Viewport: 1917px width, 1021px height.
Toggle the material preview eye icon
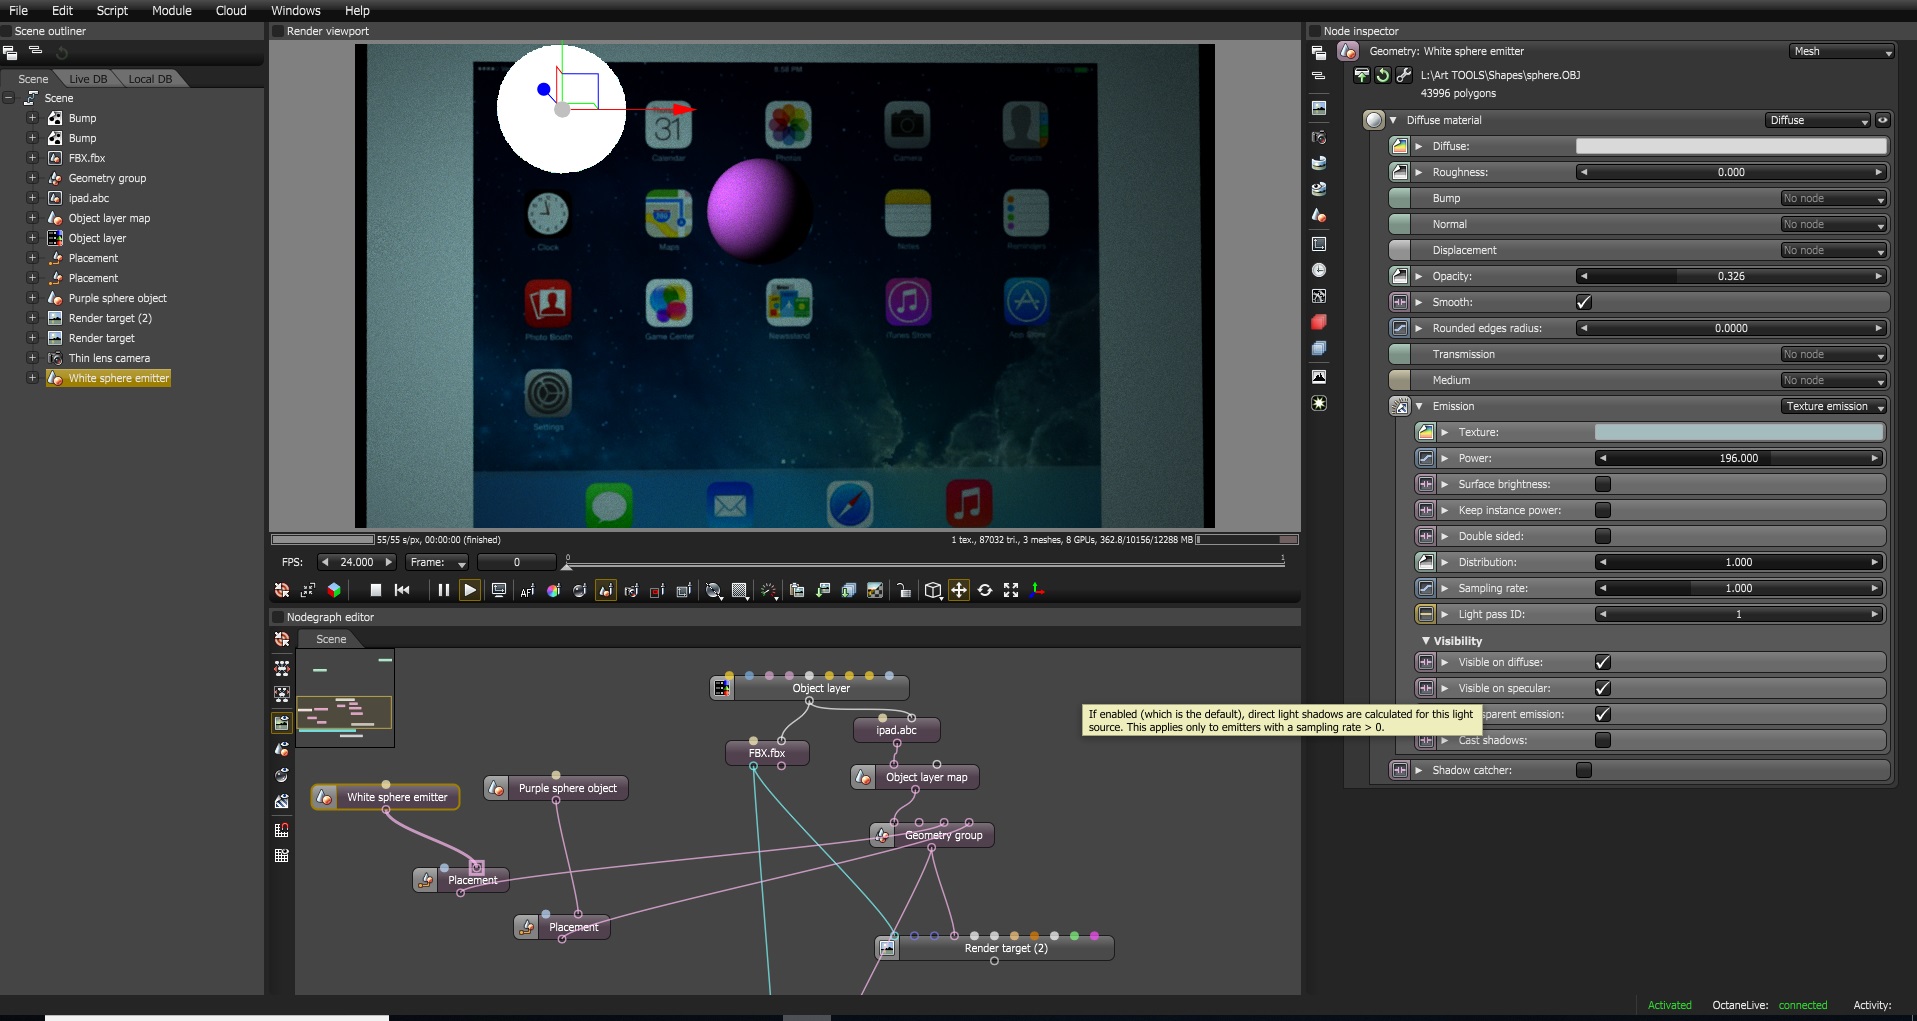(1882, 120)
